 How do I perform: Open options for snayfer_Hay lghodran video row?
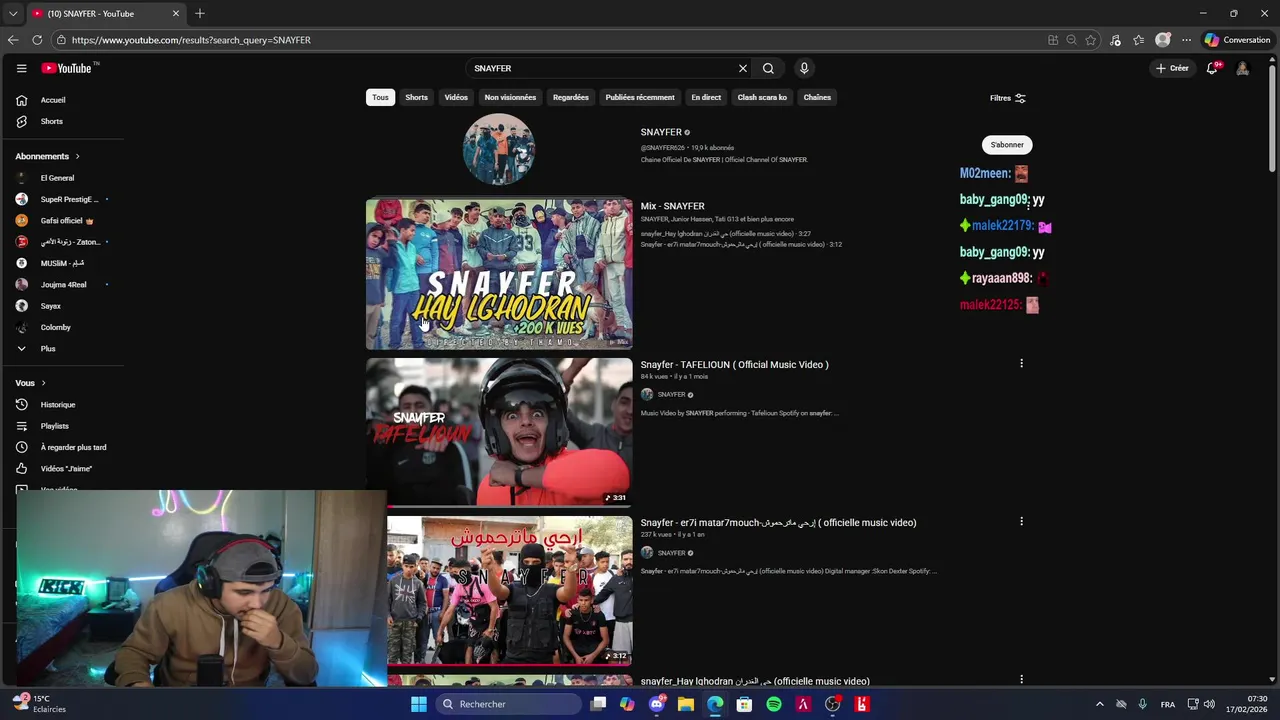click(1021, 679)
